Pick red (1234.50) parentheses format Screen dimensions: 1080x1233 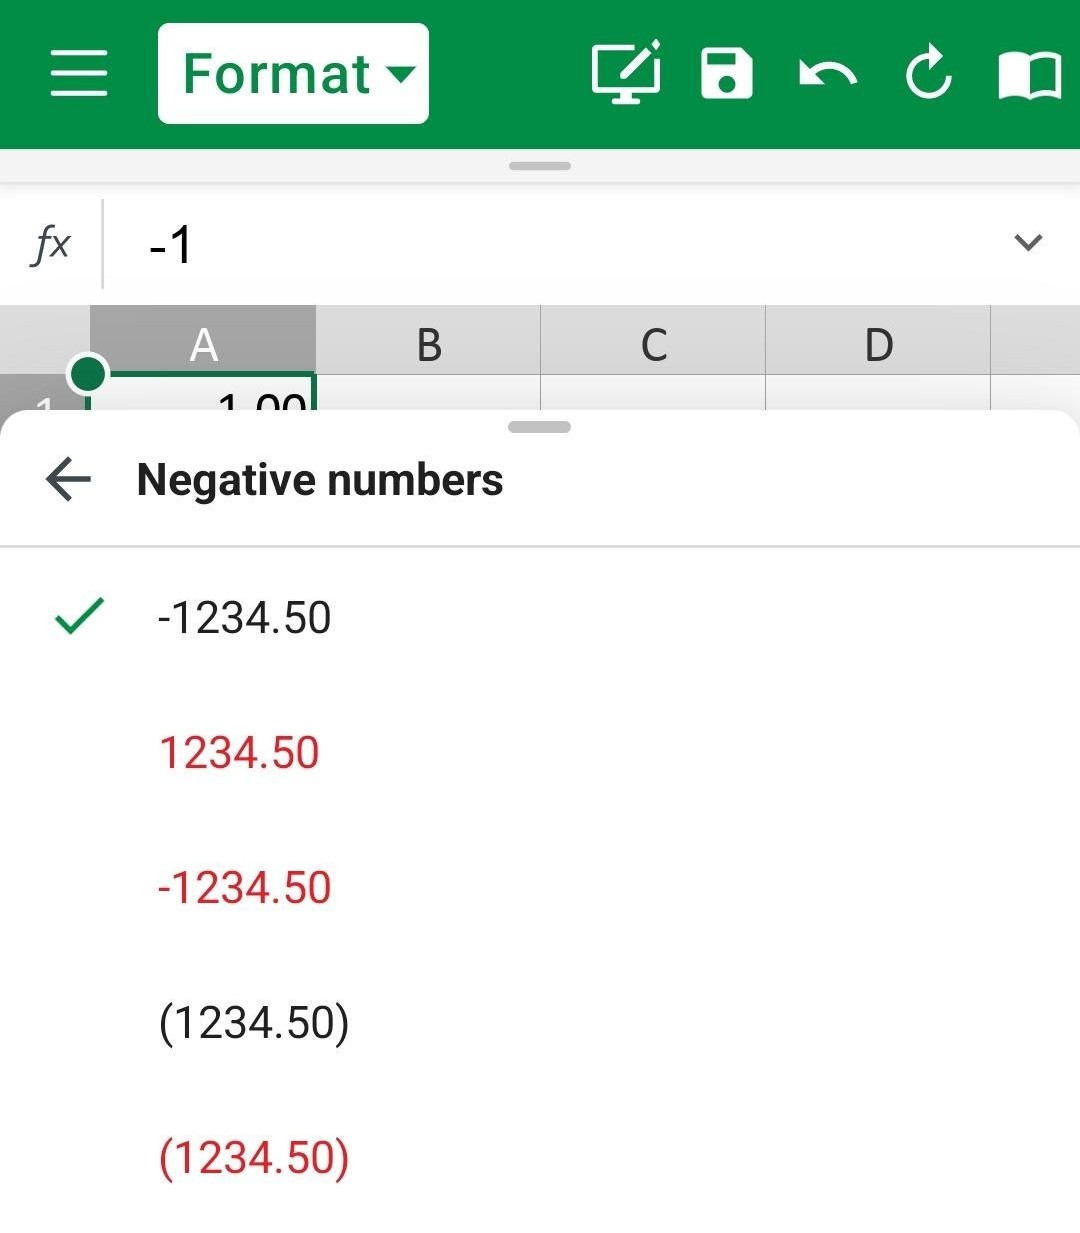pos(540,1157)
